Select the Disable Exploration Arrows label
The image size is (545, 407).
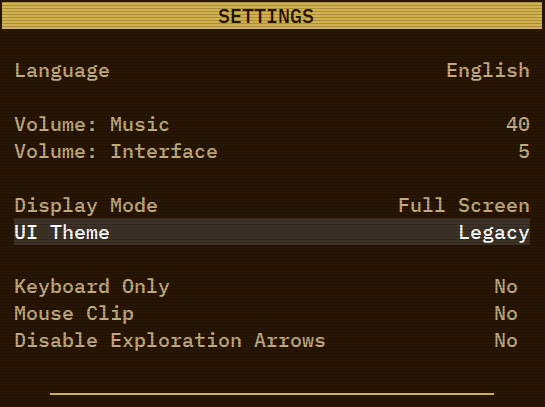170,341
